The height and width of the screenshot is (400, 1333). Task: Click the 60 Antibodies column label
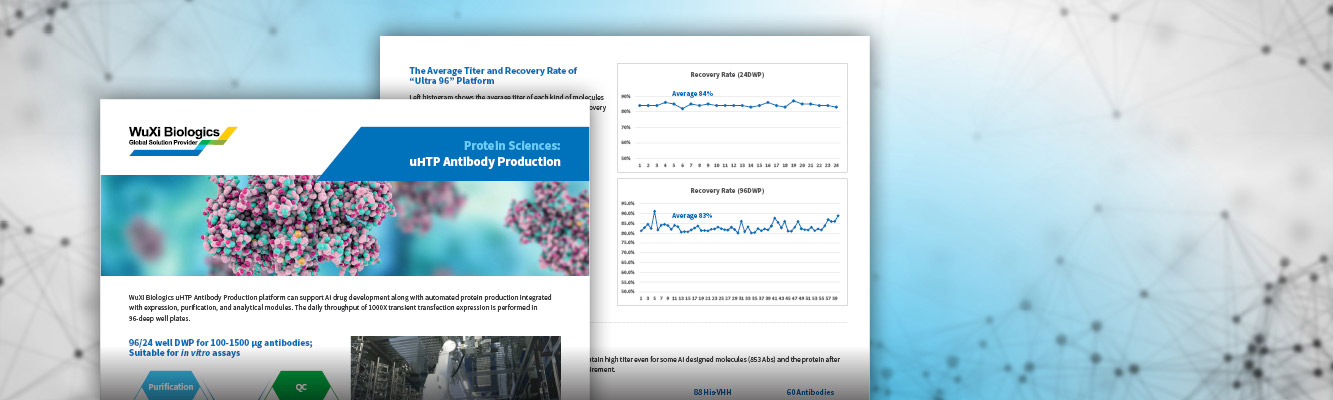(x=809, y=392)
